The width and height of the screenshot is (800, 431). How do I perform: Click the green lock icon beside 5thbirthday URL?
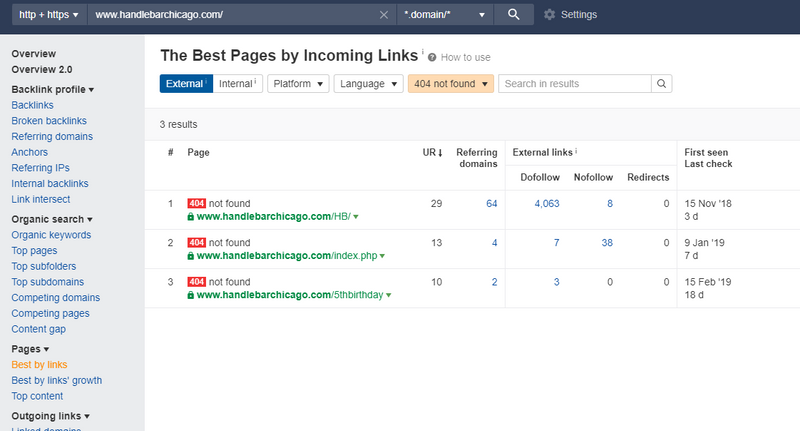(x=190, y=295)
